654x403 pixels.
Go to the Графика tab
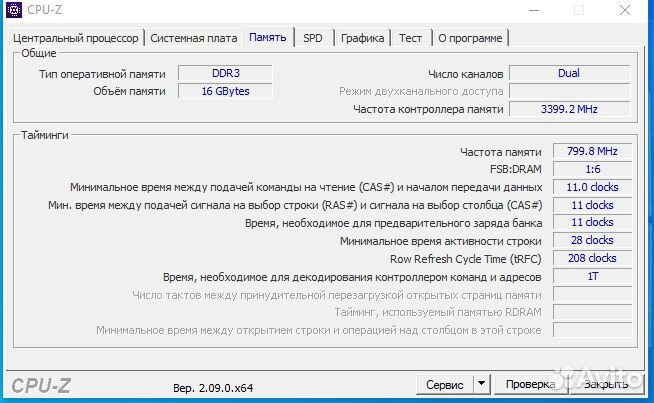pyautogui.click(x=362, y=38)
